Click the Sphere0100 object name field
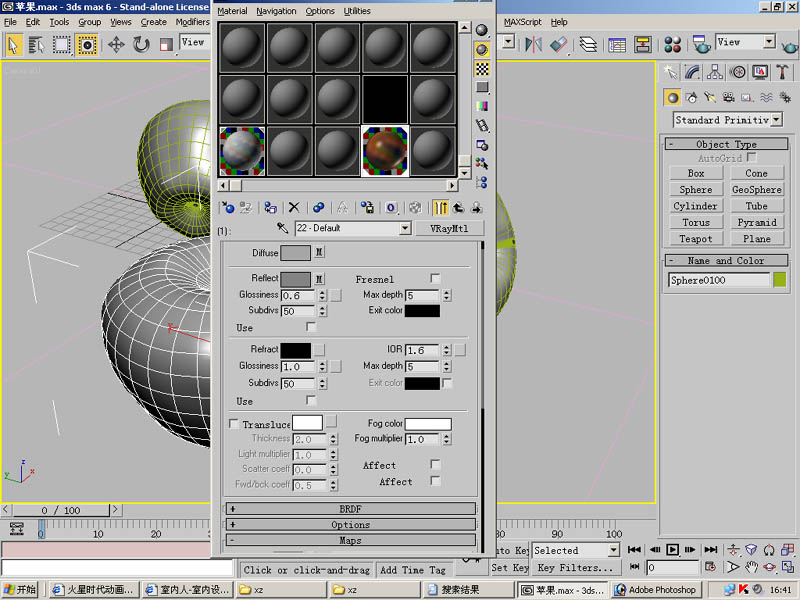 (718, 280)
